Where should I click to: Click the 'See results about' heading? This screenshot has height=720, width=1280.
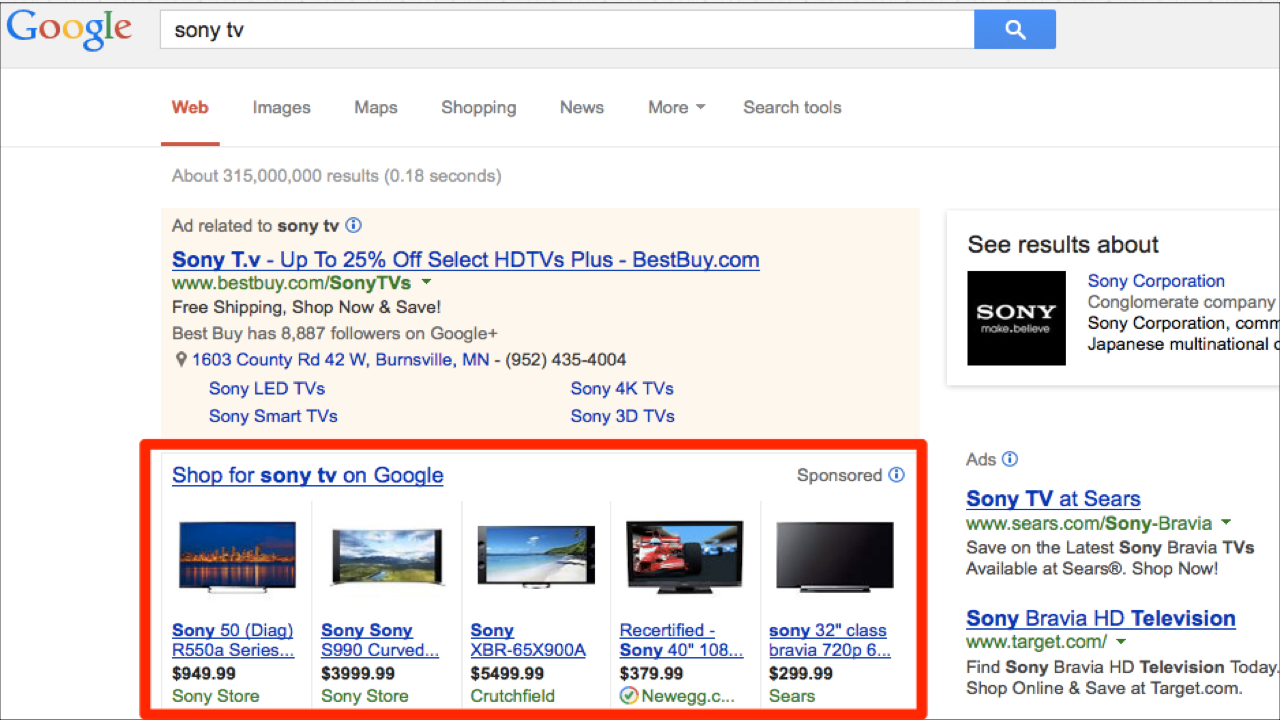coord(1063,245)
